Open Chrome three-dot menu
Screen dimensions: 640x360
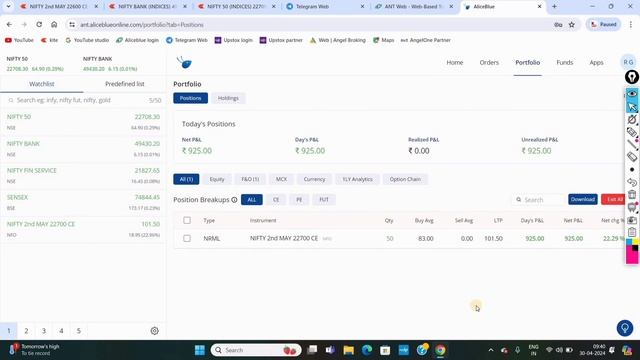pyautogui.click(x=631, y=24)
